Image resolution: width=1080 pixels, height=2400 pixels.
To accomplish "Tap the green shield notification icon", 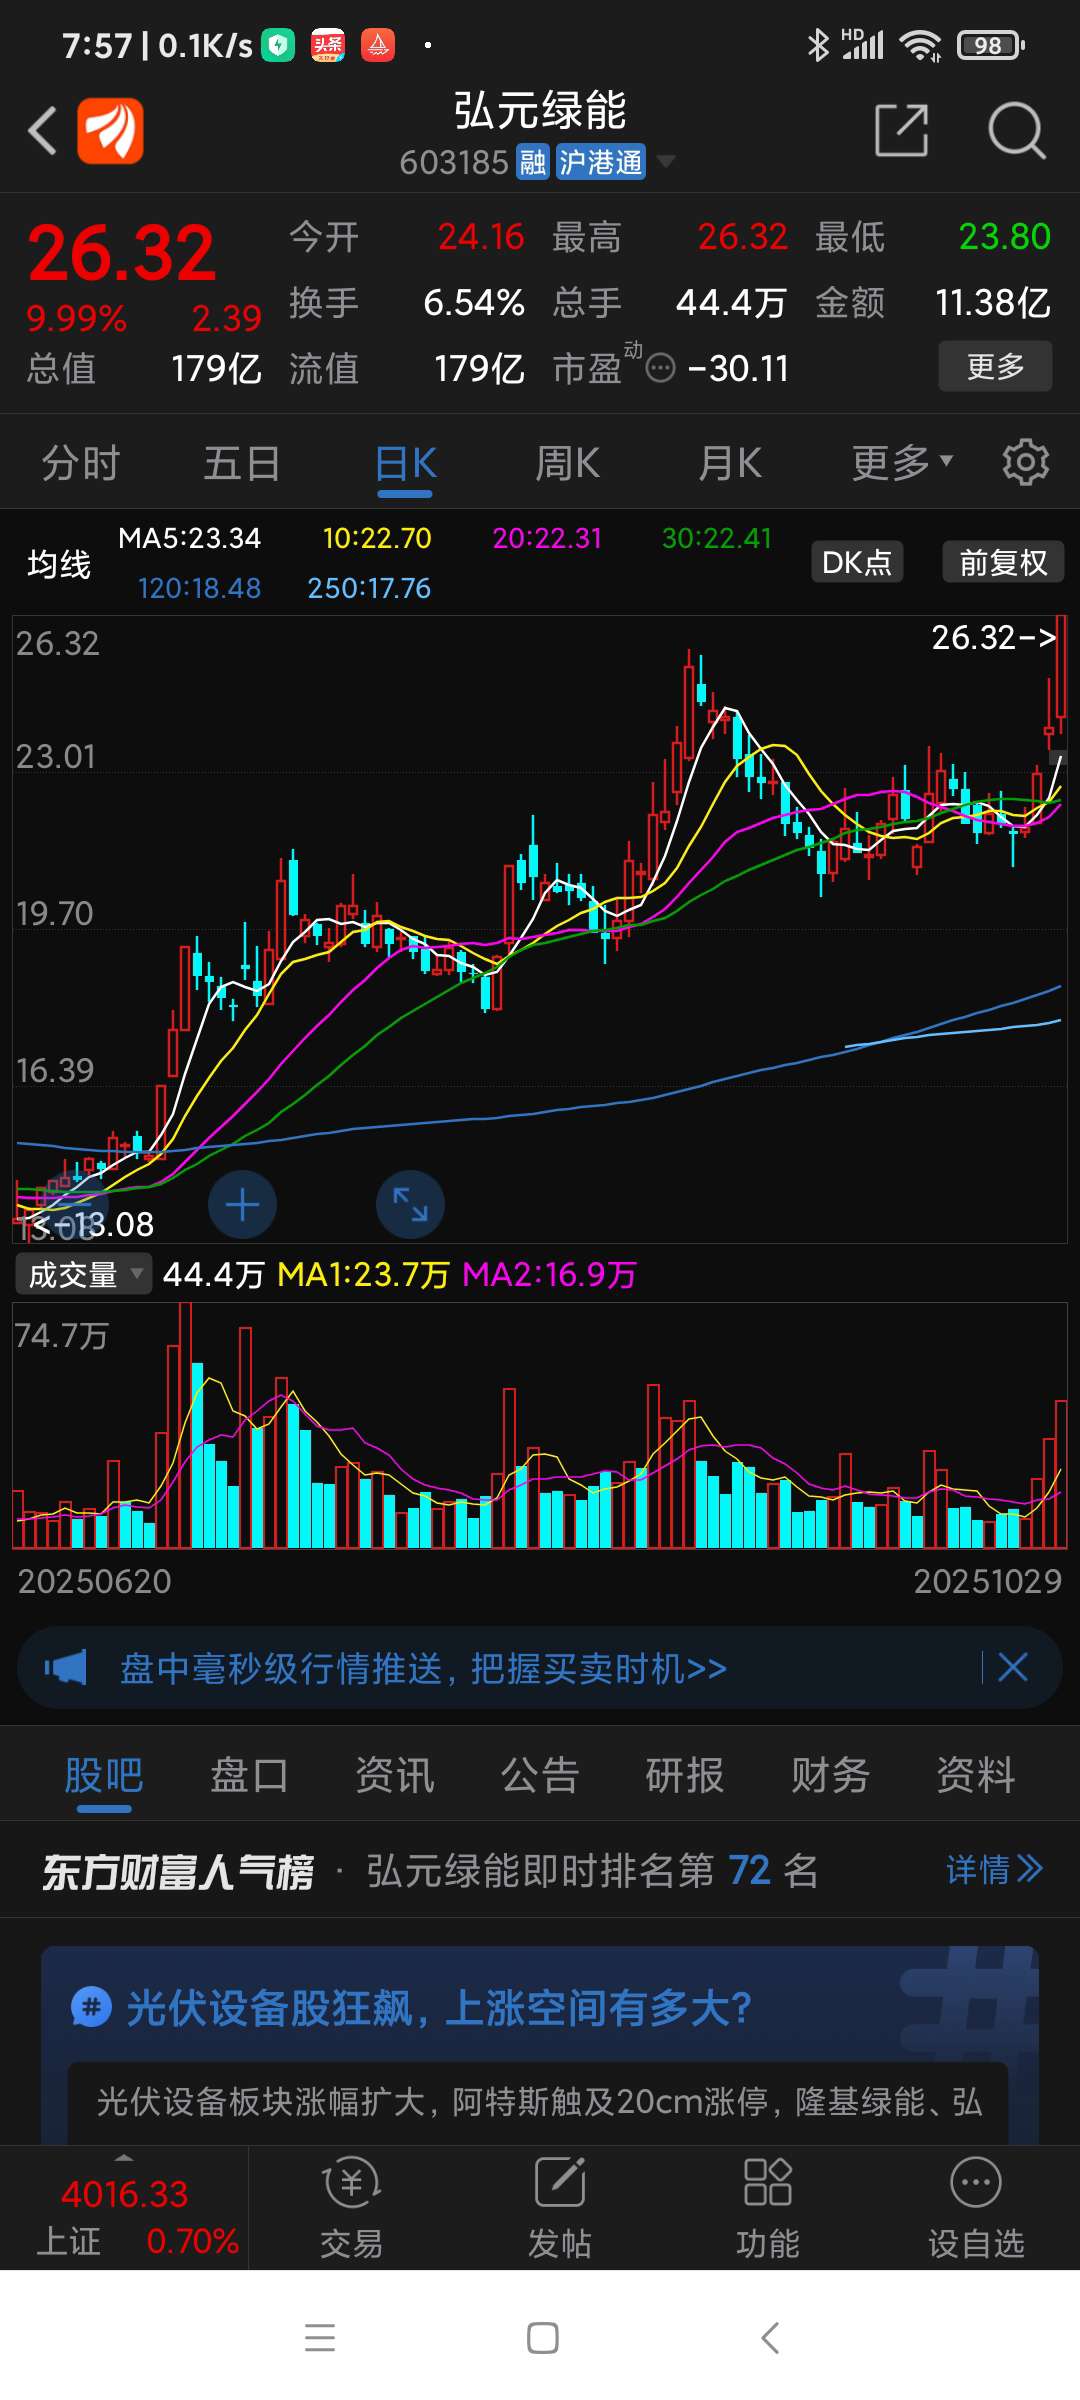I will click(x=278, y=45).
